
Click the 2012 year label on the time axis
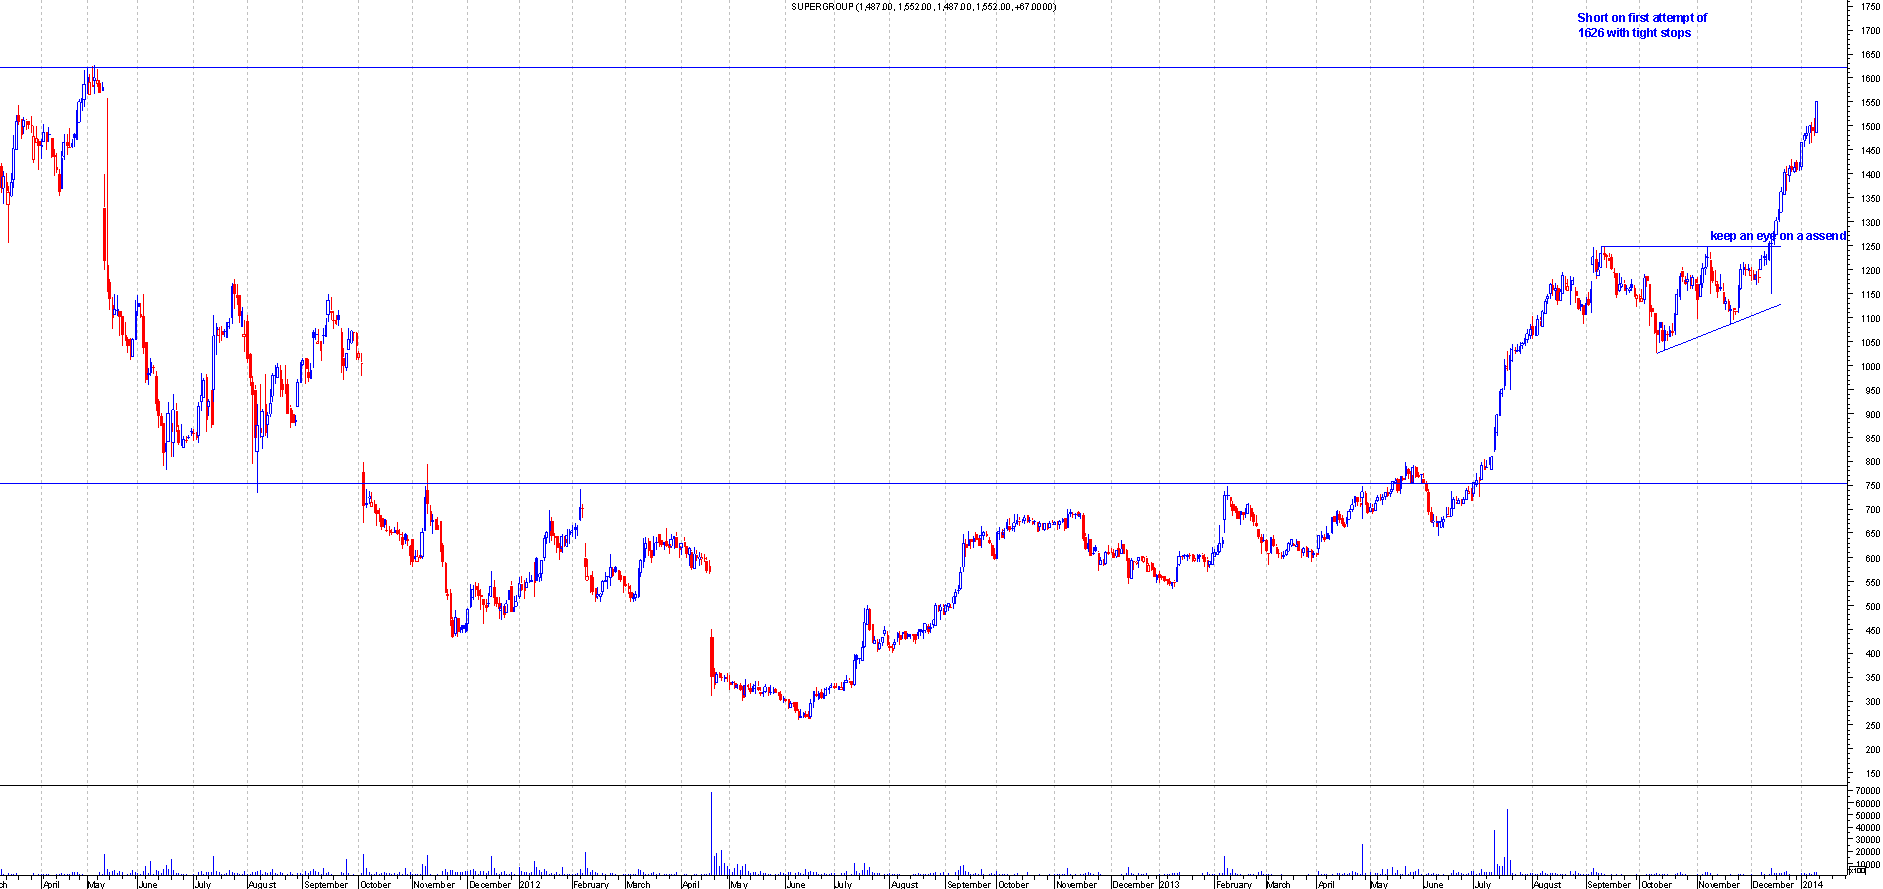[x=529, y=884]
